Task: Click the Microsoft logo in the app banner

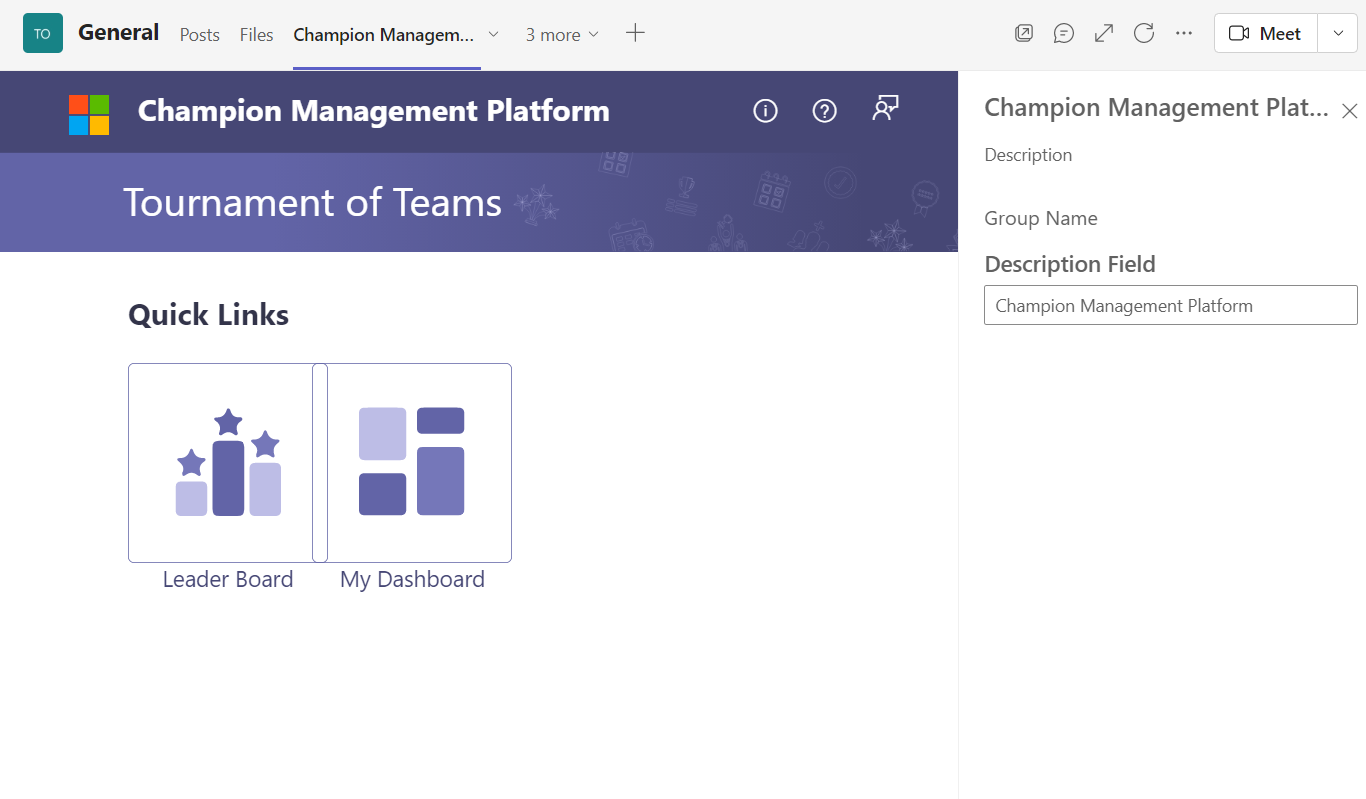Action: pyautogui.click(x=88, y=111)
